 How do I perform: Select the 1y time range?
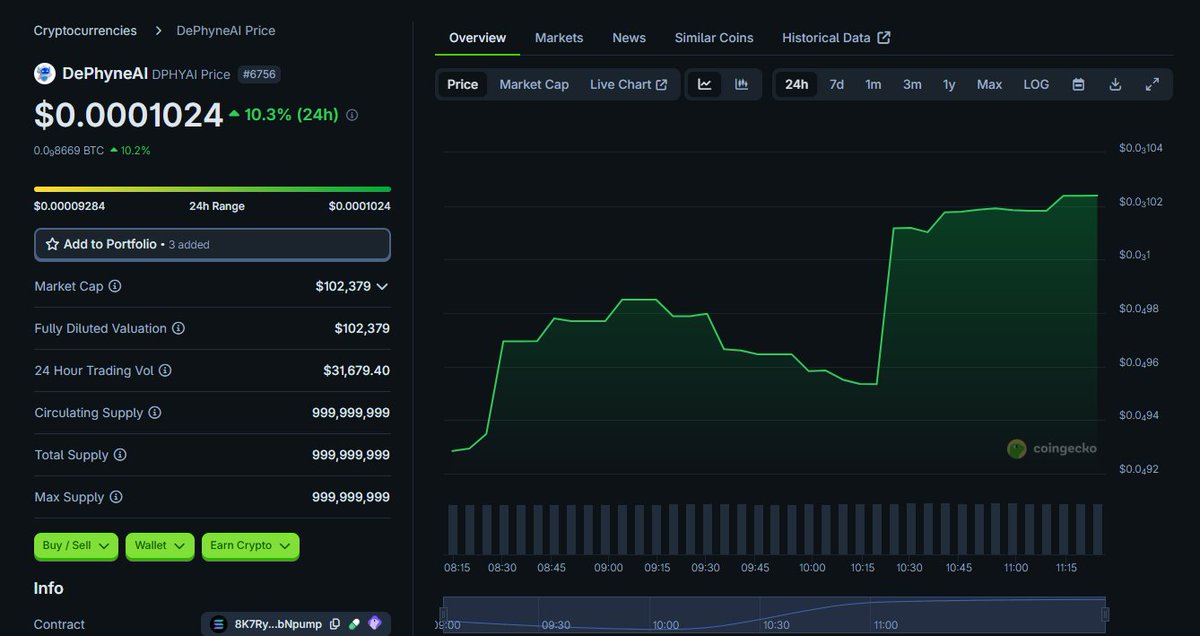coord(949,84)
